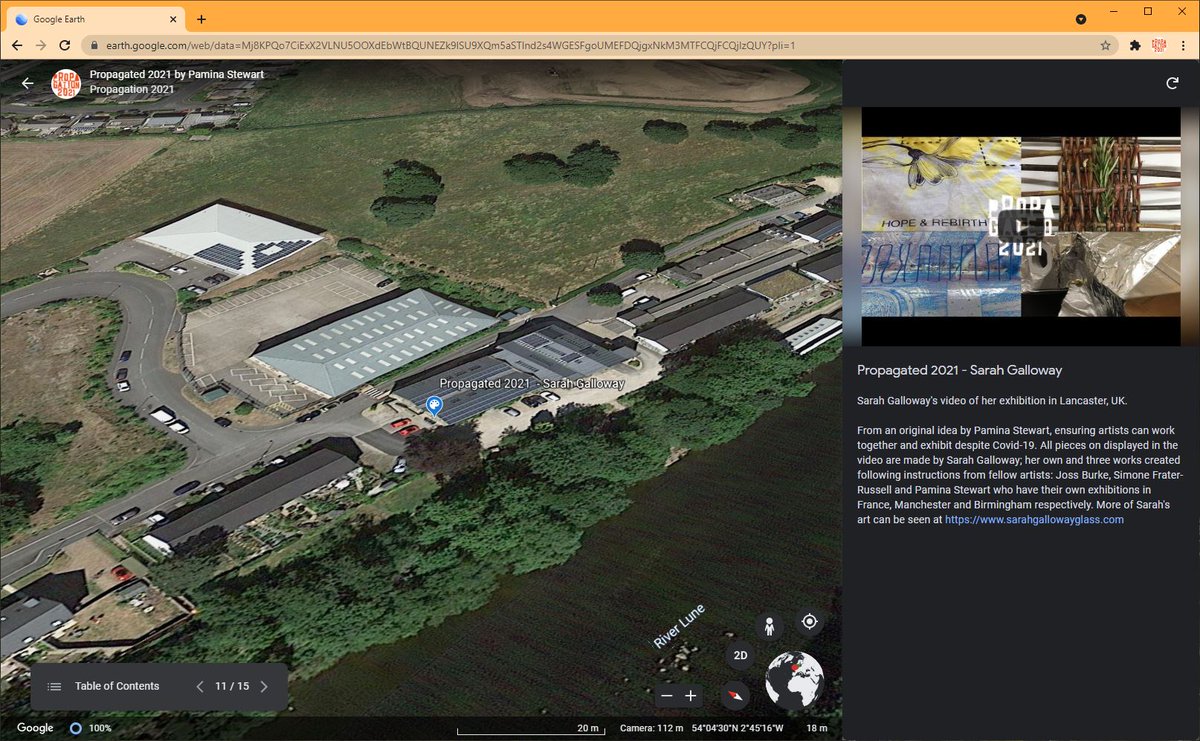Click the red extension icon in toolbar
The image size is (1200, 741).
tap(1159, 45)
